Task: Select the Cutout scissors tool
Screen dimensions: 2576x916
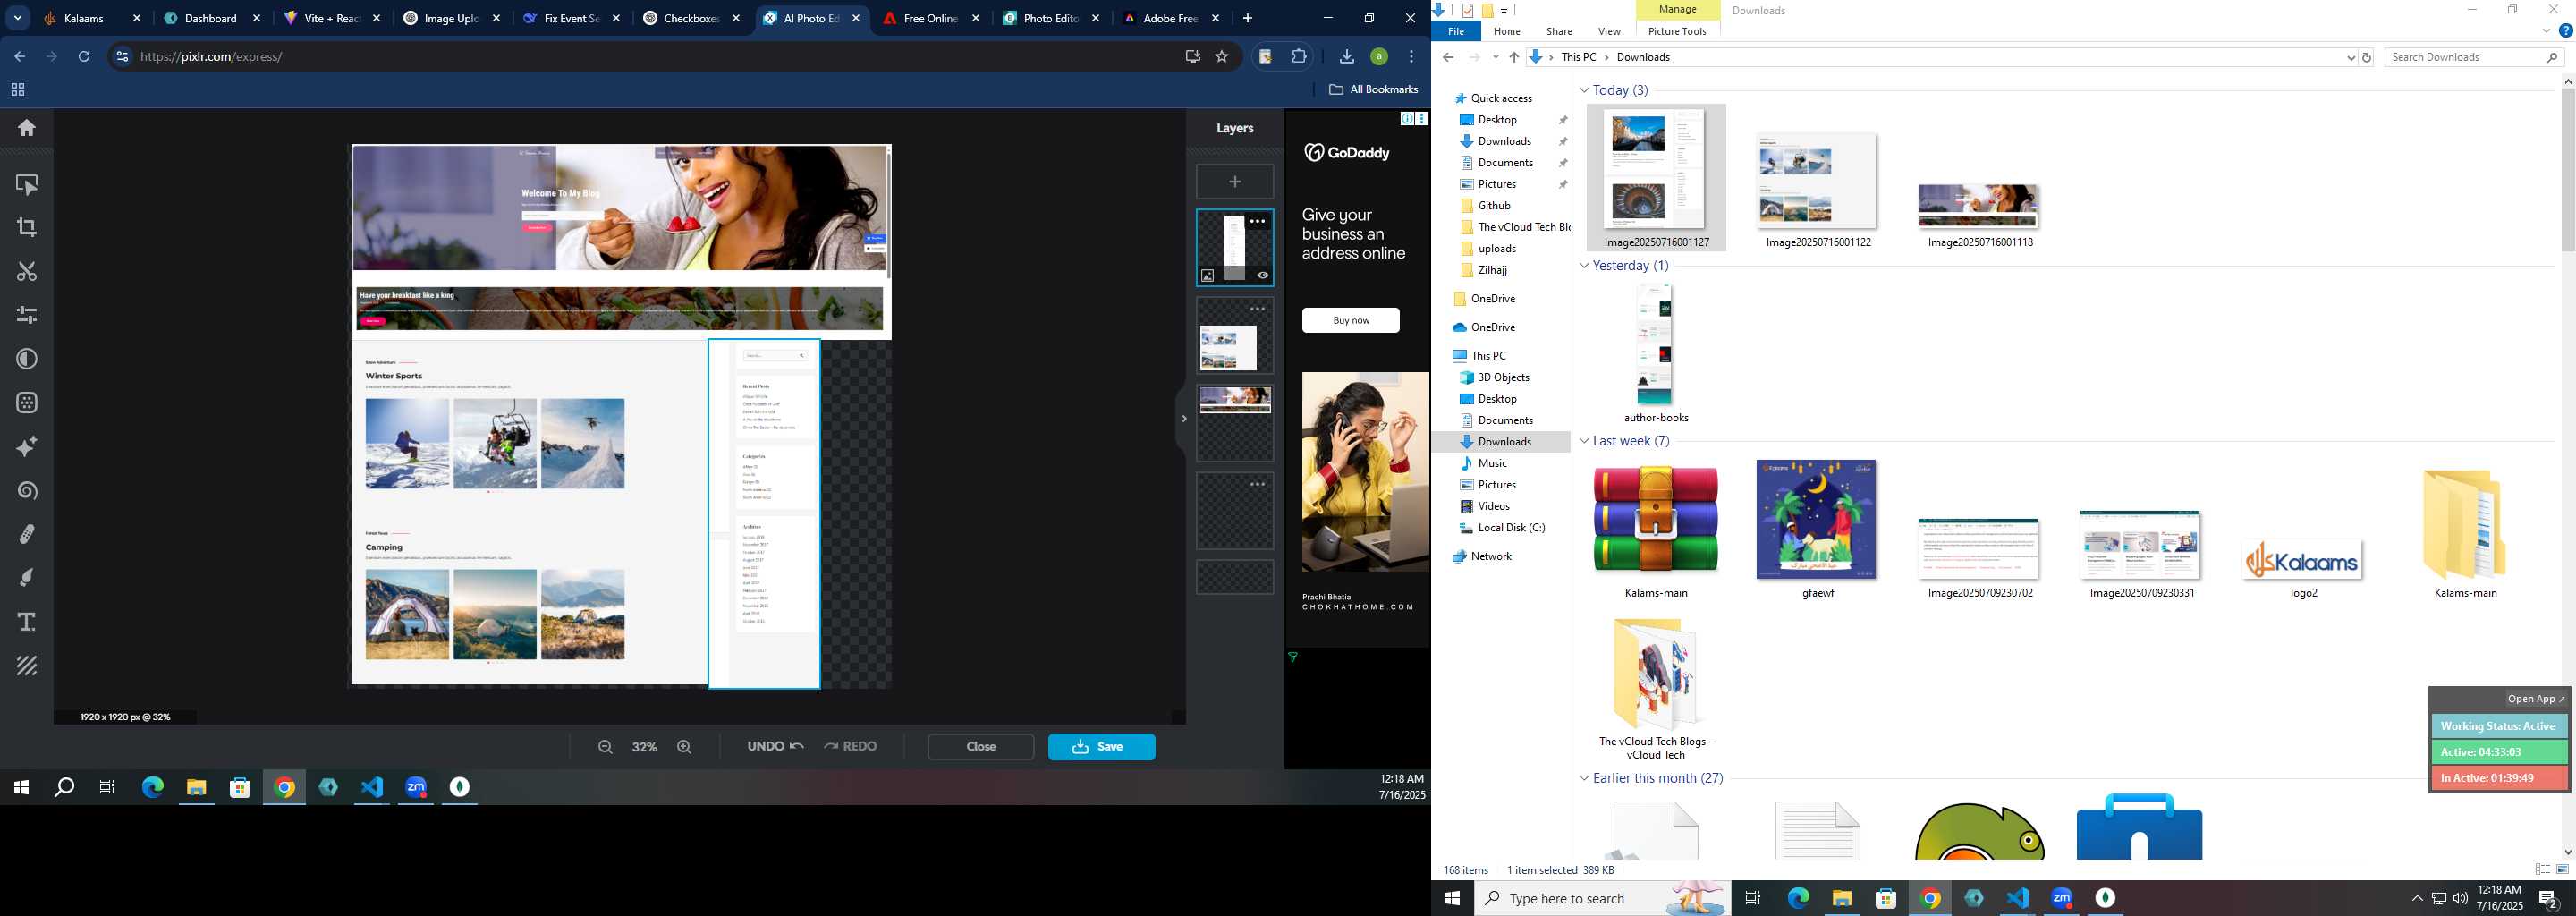Action: click(x=27, y=272)
